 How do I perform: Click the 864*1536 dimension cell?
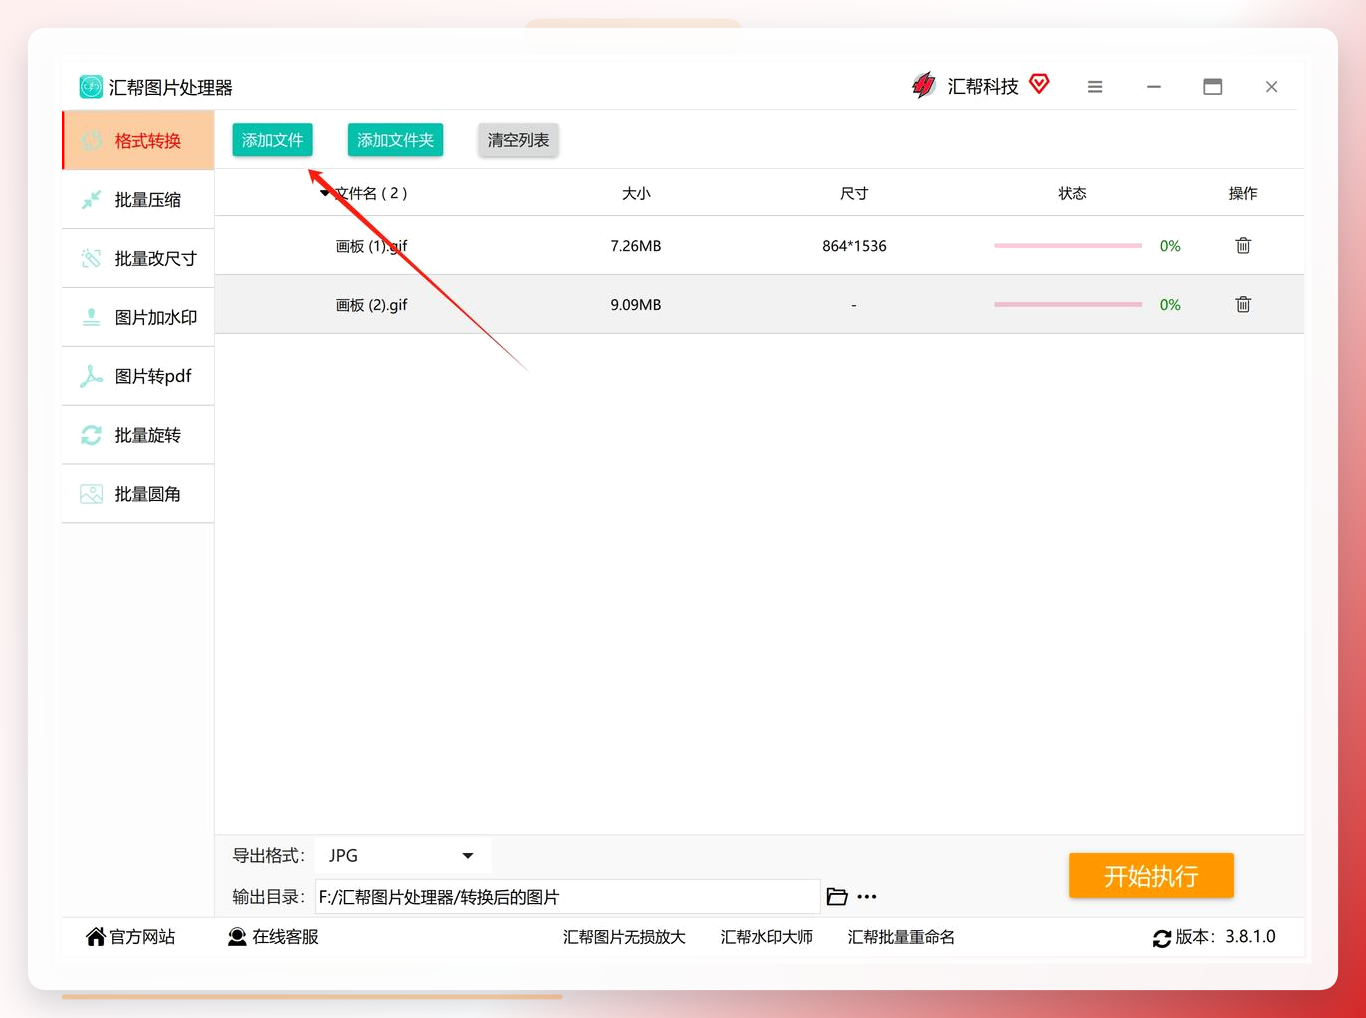pos(854,246)
